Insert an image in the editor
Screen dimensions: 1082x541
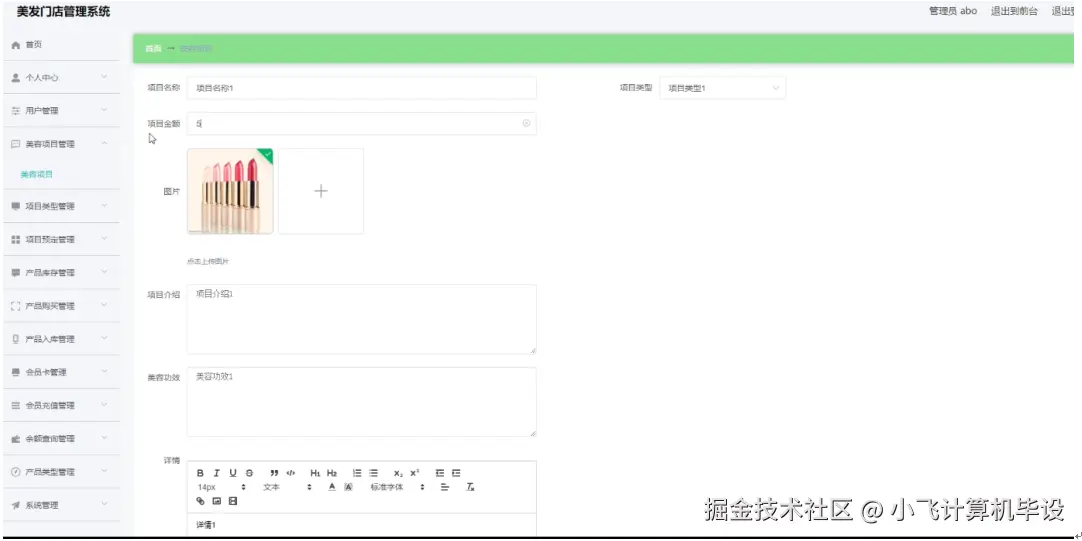pyautogui.click(x=217, y=501)
